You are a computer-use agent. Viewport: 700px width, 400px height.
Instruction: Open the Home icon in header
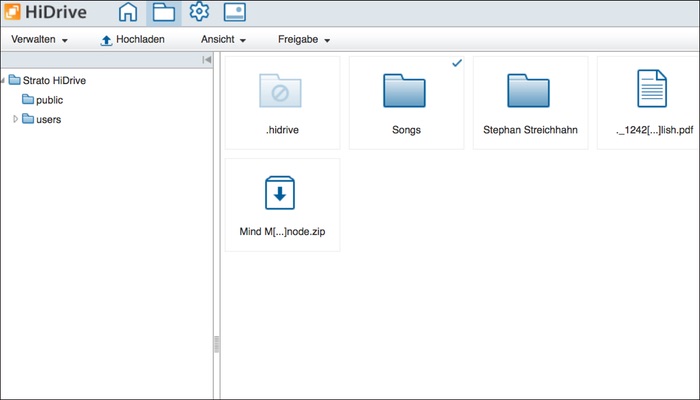click(128, 13)
